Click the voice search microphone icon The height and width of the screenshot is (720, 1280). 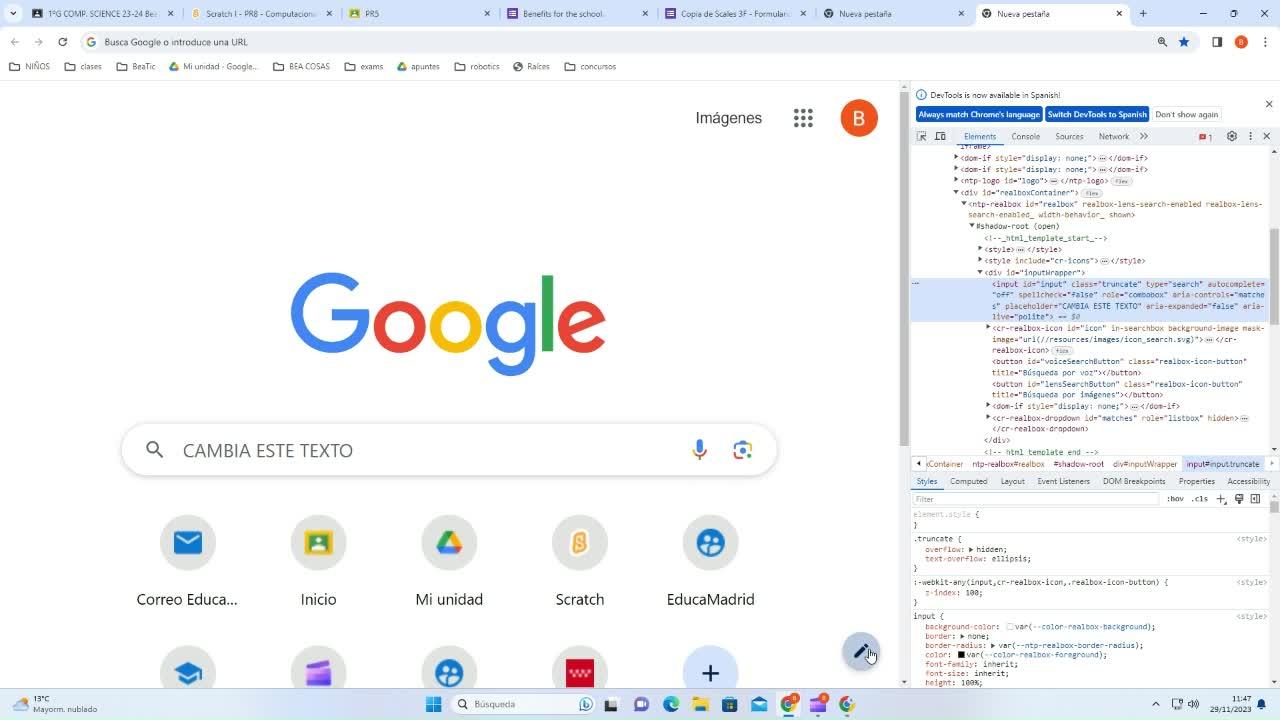[699, 450]
